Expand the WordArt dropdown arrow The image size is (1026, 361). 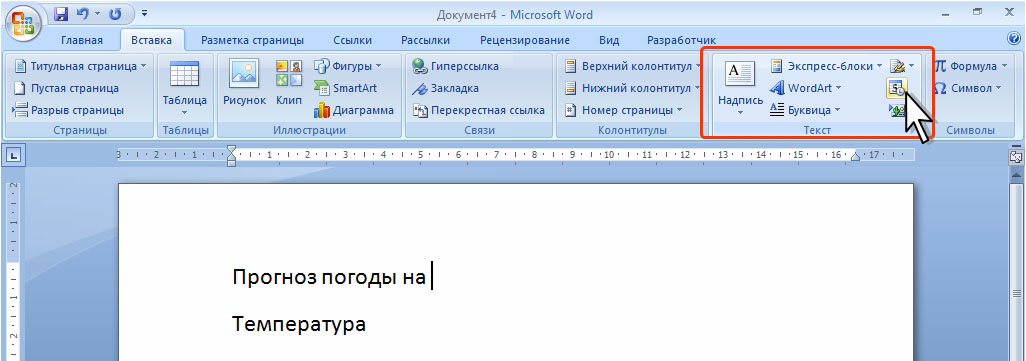pyautogui.click(x=838, y=88)
